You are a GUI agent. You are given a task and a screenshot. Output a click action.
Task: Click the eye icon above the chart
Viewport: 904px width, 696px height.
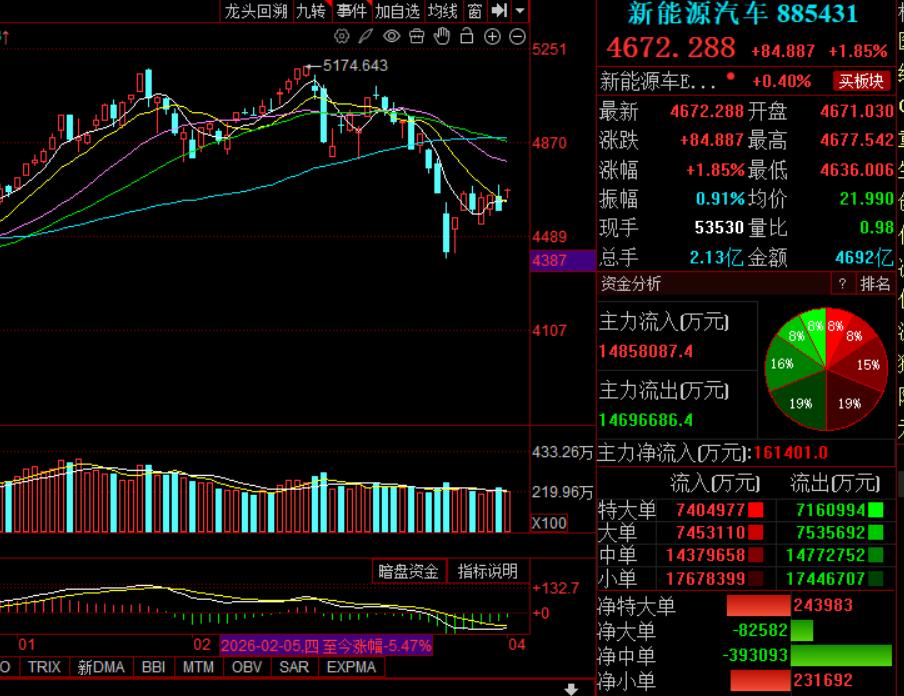[x=392, y=36]
